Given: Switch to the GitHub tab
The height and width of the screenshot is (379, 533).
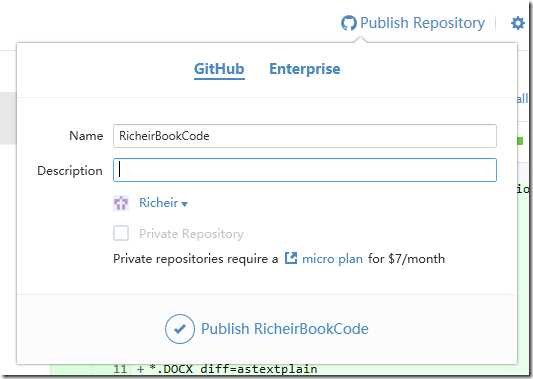Looking at the screenshot, I should 219,69.
